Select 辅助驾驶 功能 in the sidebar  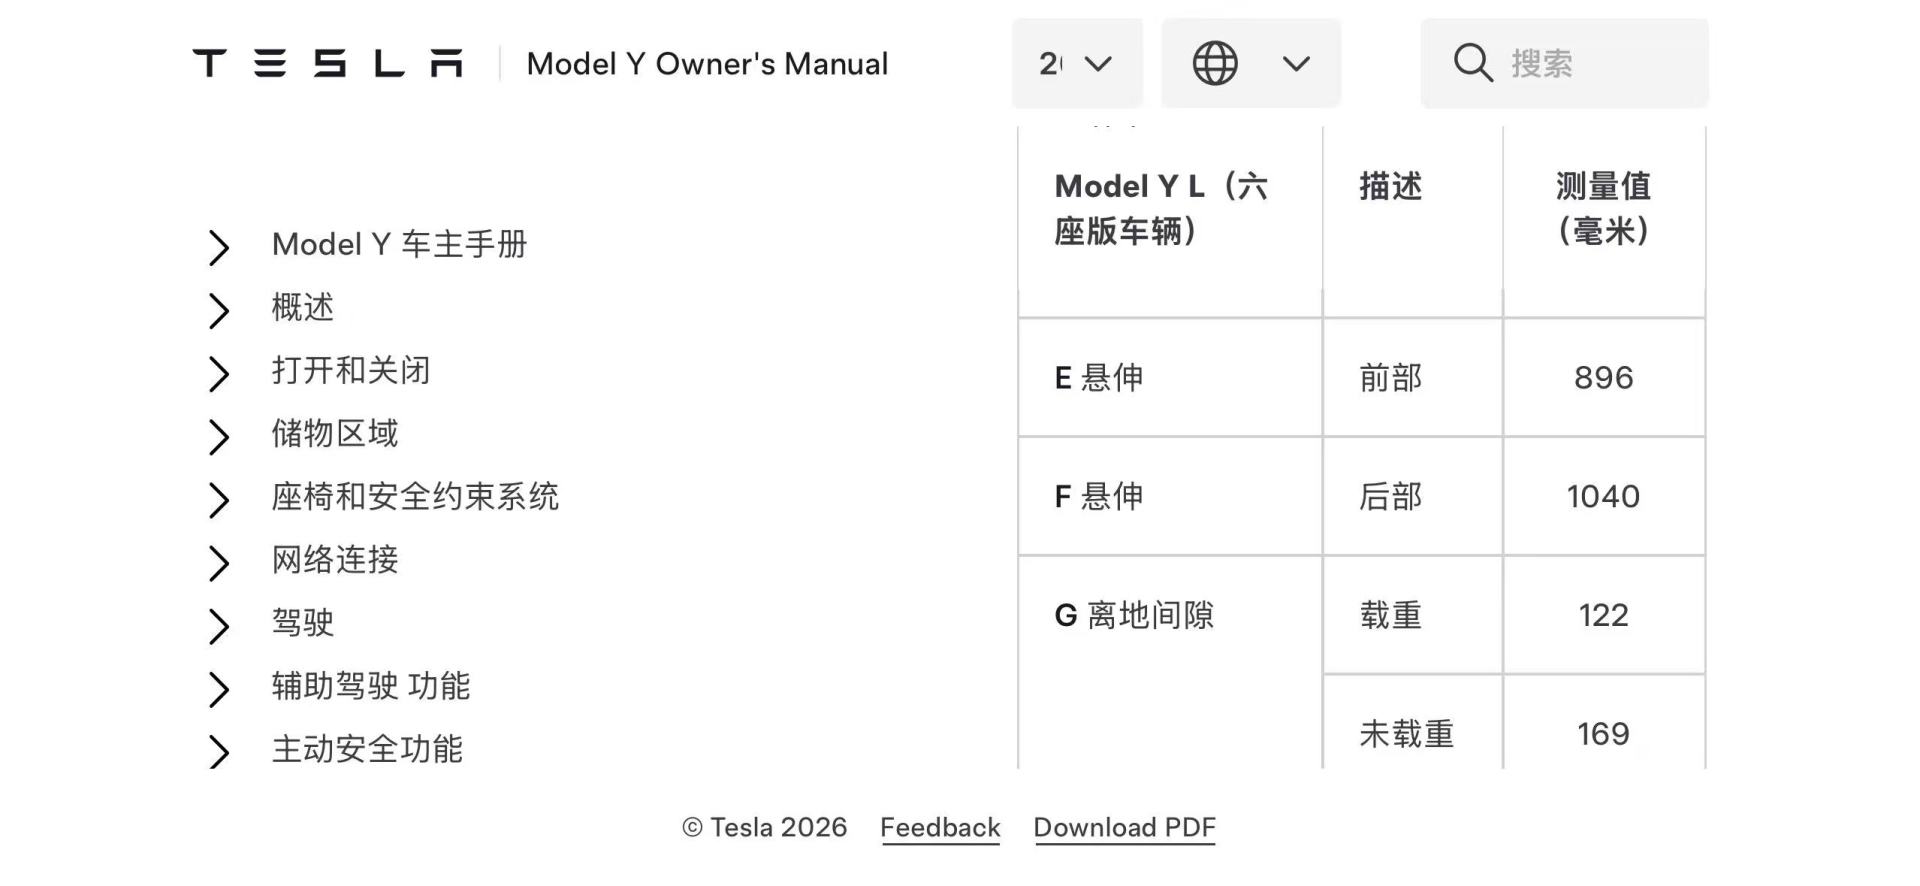click(x=371, y=685)
